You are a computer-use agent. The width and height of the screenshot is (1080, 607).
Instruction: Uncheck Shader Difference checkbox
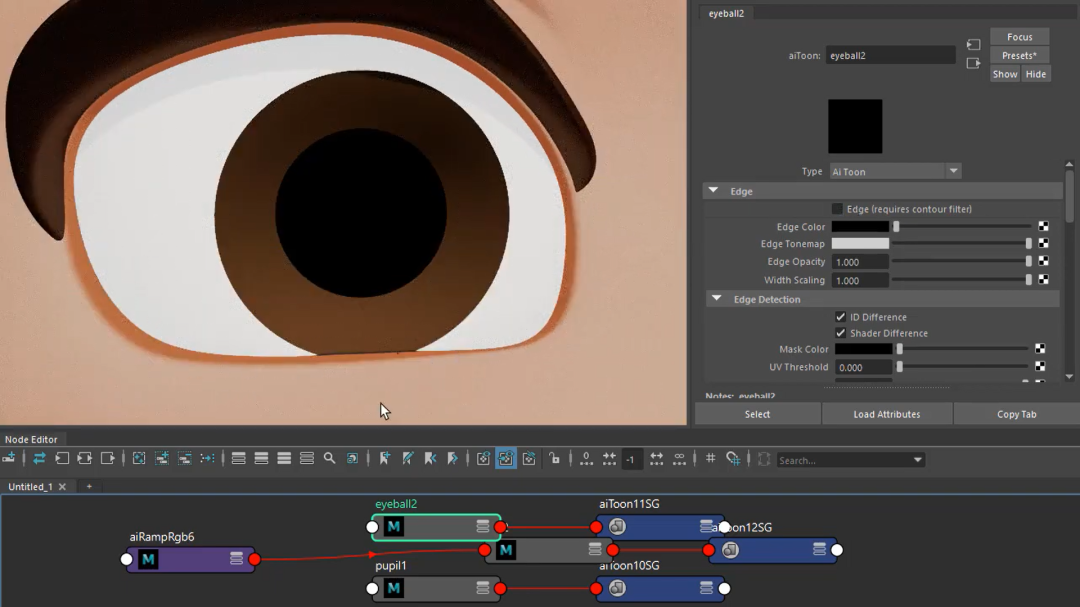click(x=840, y=333)
